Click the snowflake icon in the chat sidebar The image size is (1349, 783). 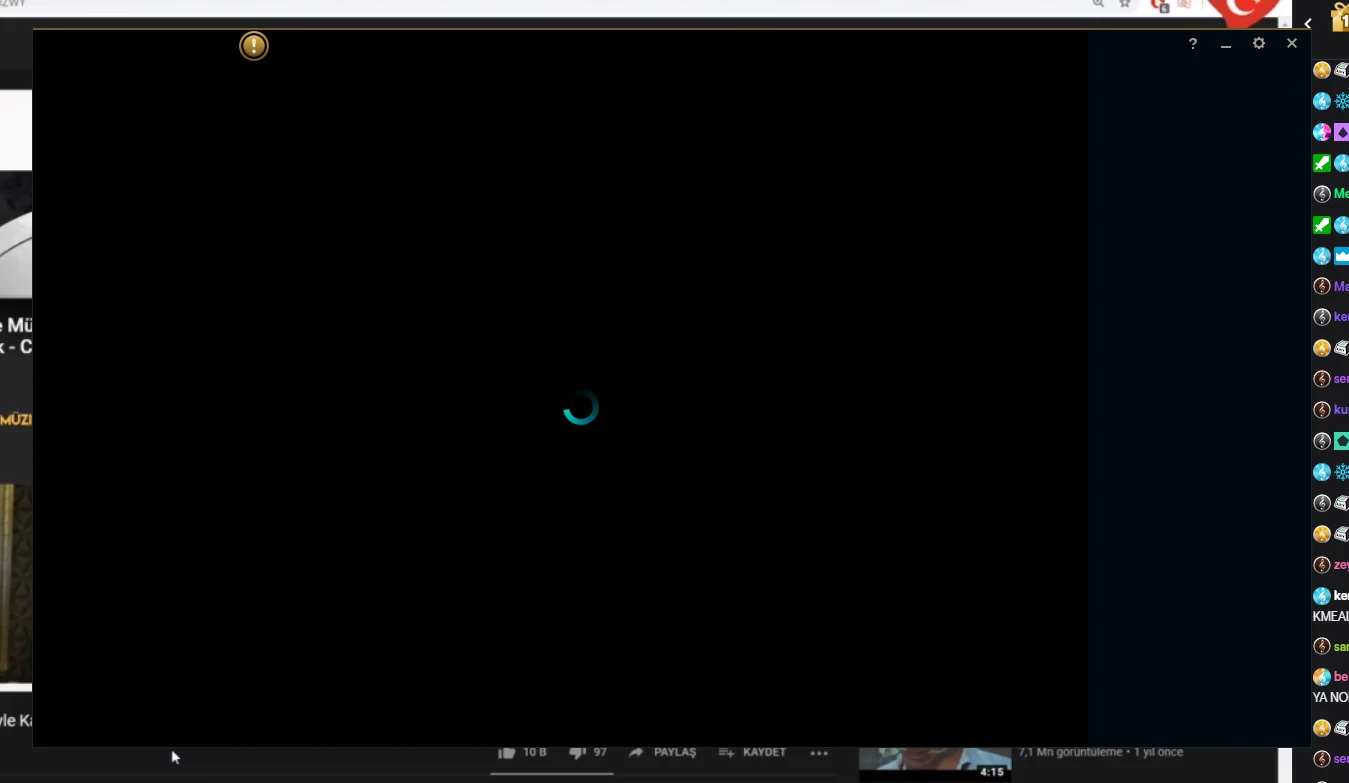(1342, 100)
